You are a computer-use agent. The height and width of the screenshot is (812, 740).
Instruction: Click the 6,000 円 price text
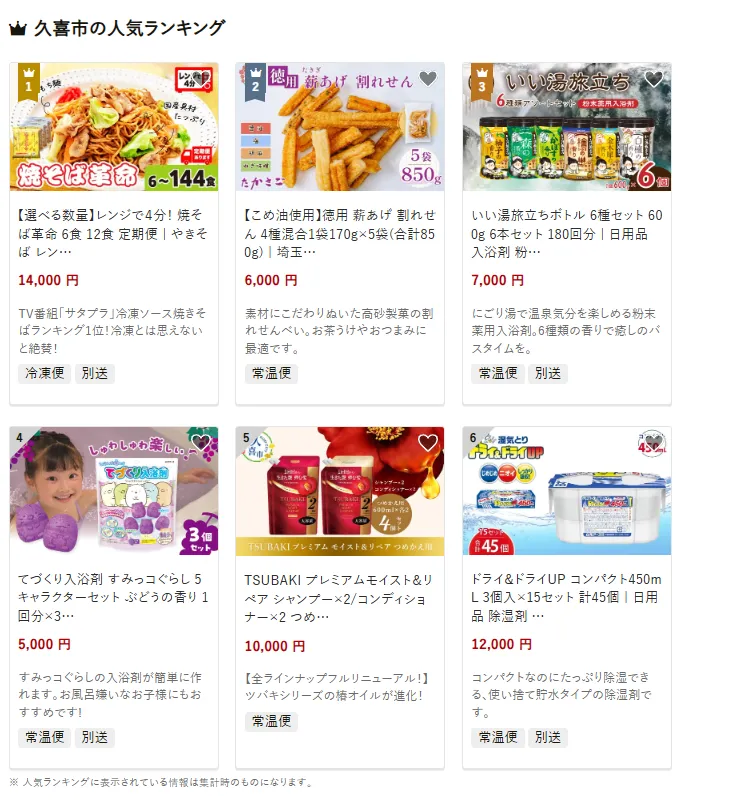[271, 280]
